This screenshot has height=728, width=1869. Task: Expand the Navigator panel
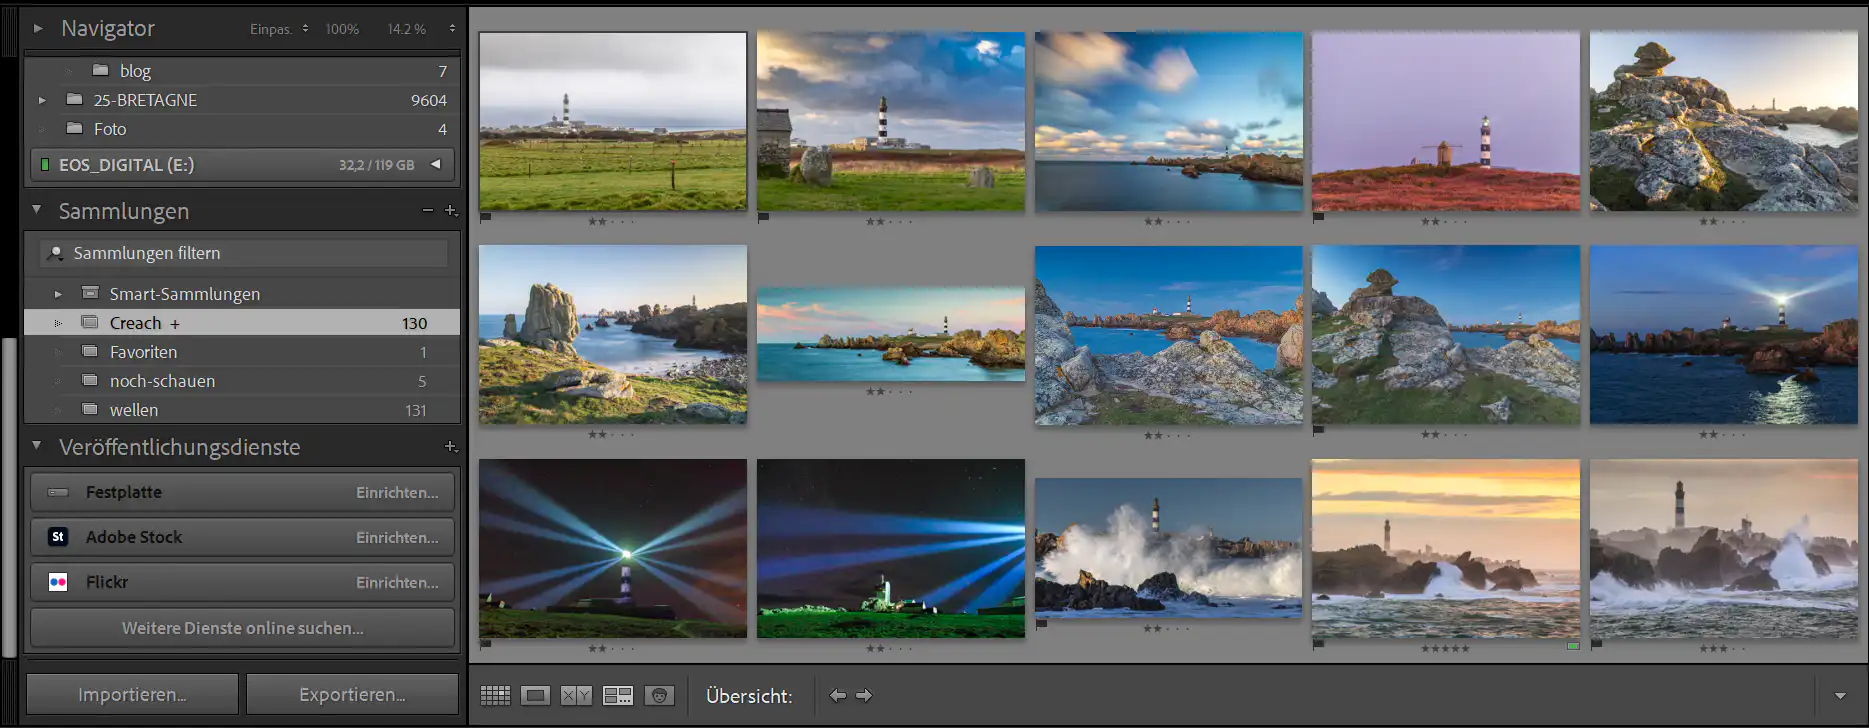pos(38,29)
